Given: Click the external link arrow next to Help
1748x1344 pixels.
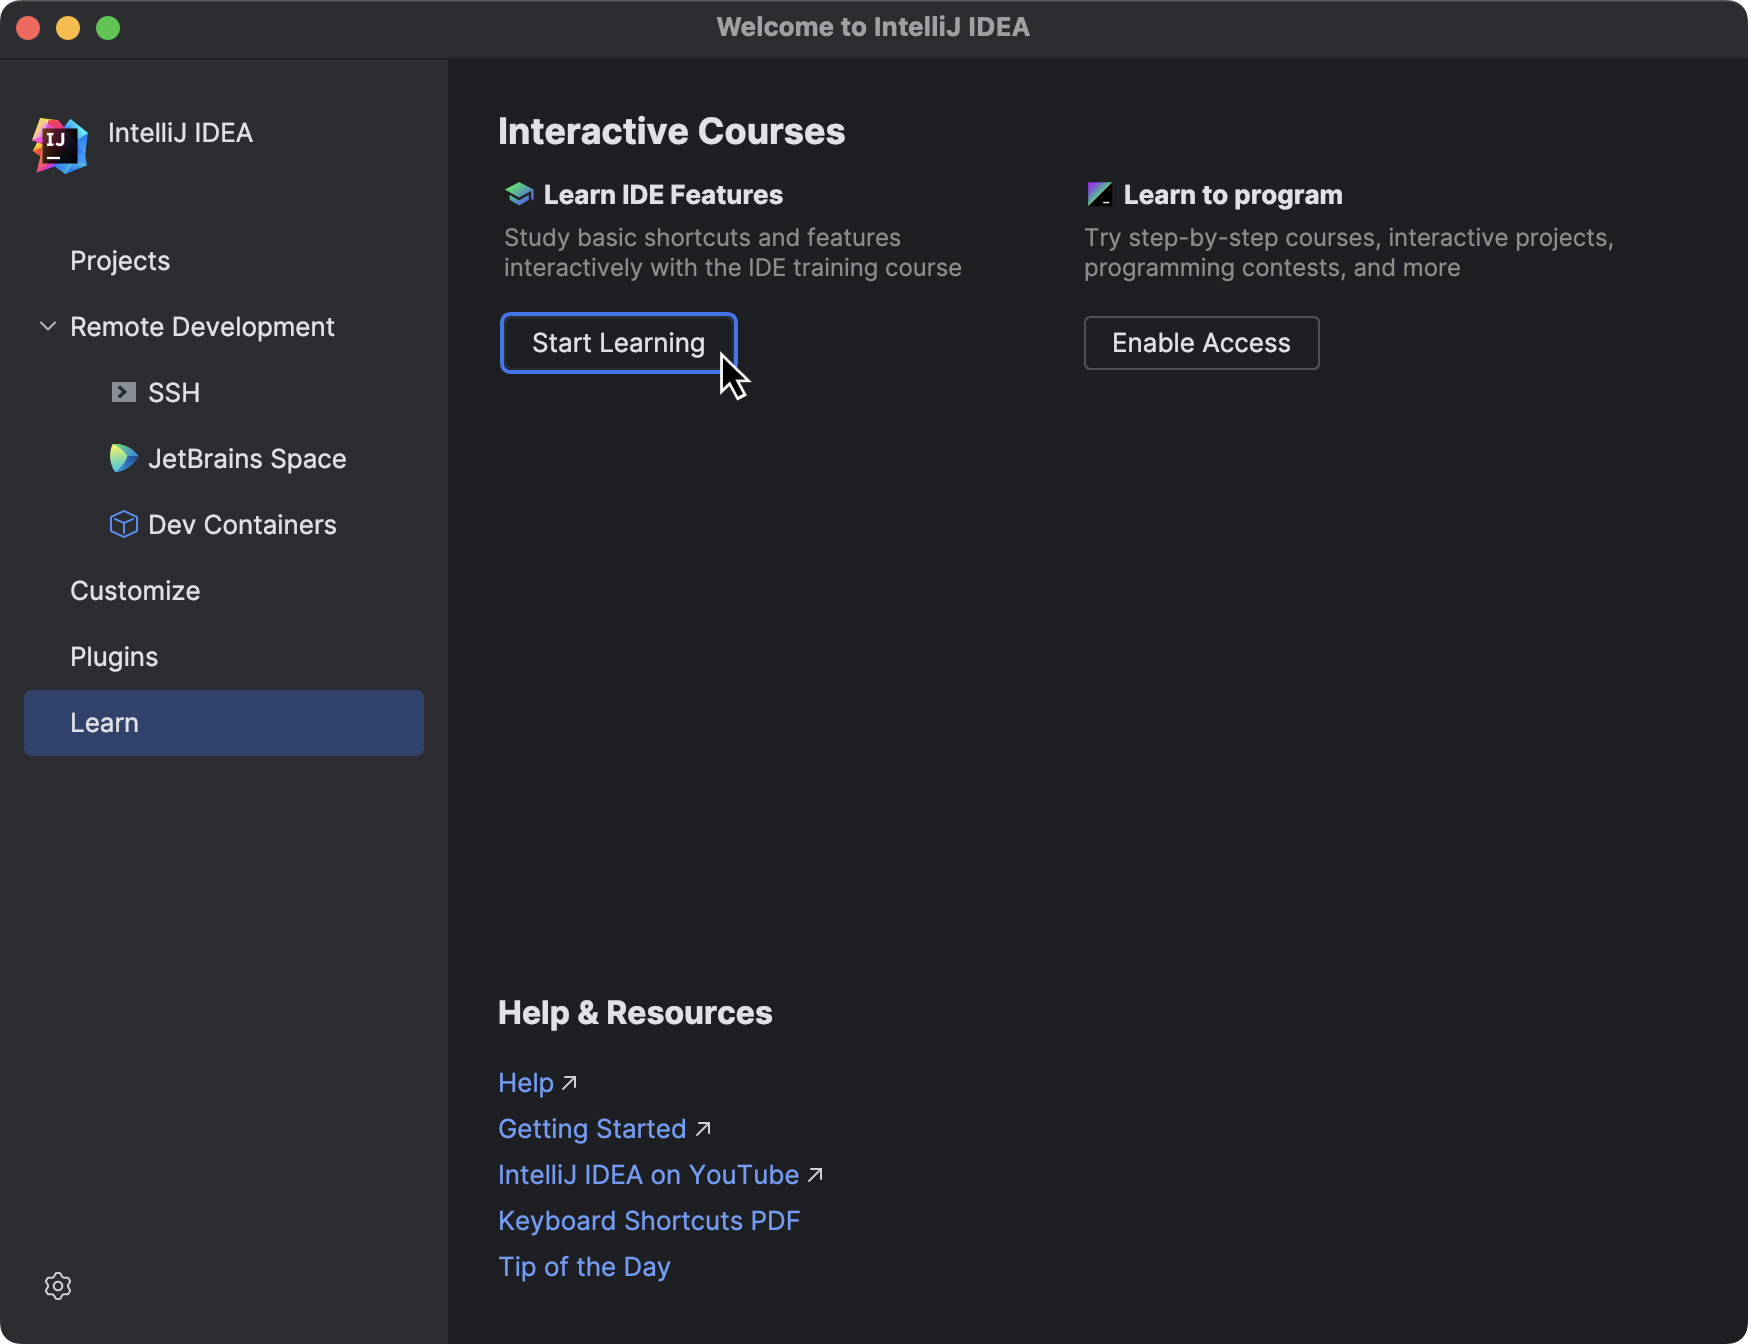Looking at the screenshot, I should coord(570,1082).
